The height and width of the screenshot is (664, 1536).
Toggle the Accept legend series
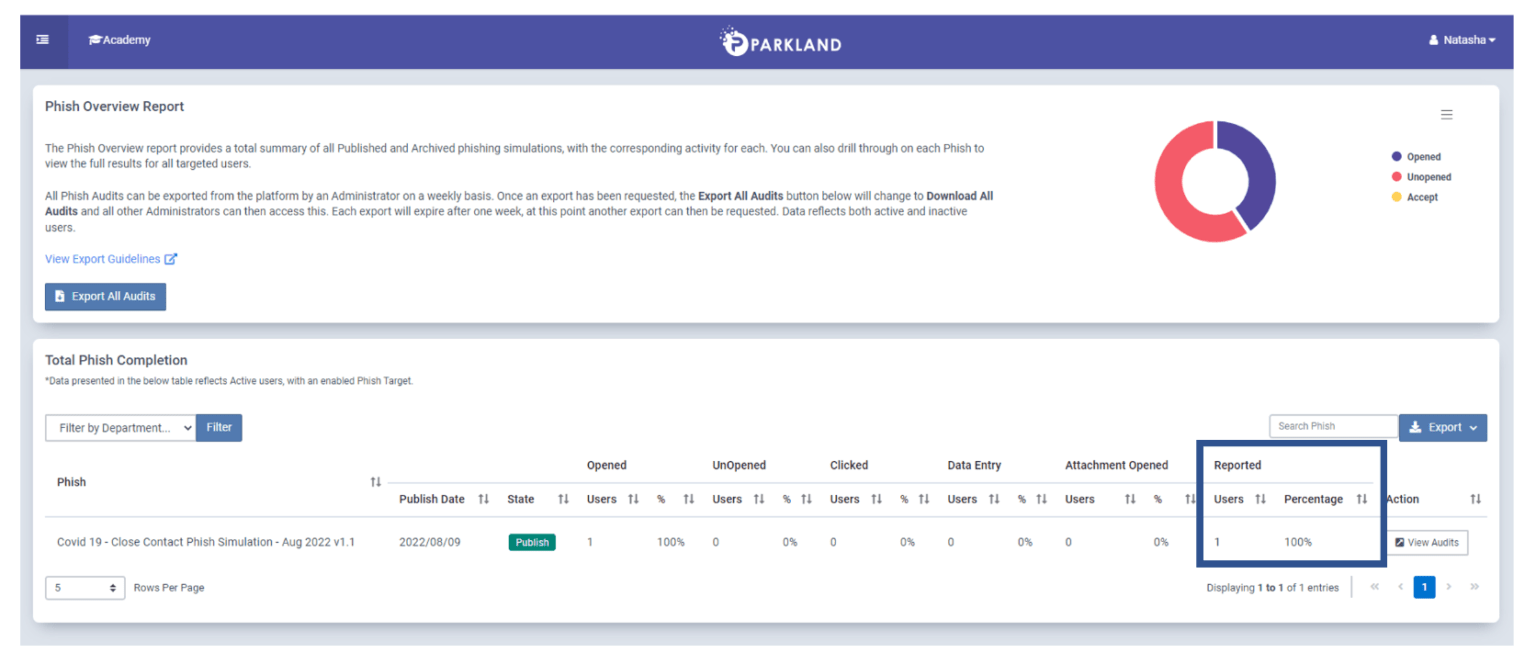1421,197
